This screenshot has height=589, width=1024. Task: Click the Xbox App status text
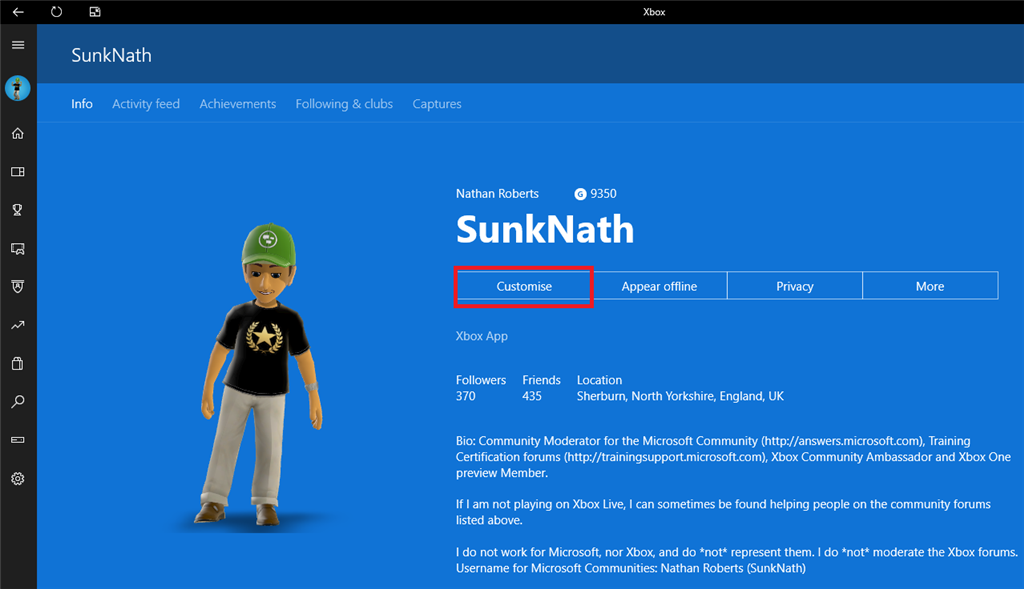(x=481, y=336)
